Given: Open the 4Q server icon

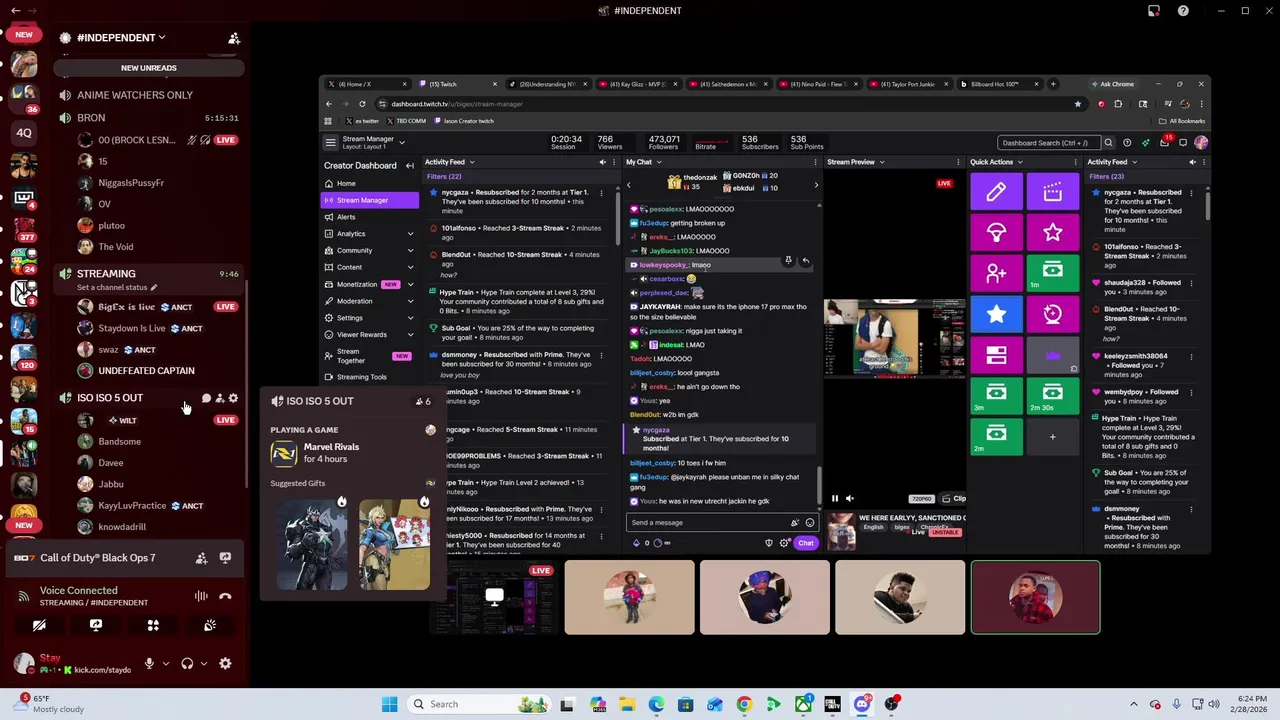Looking at the screenshot, I should [24, 133].
